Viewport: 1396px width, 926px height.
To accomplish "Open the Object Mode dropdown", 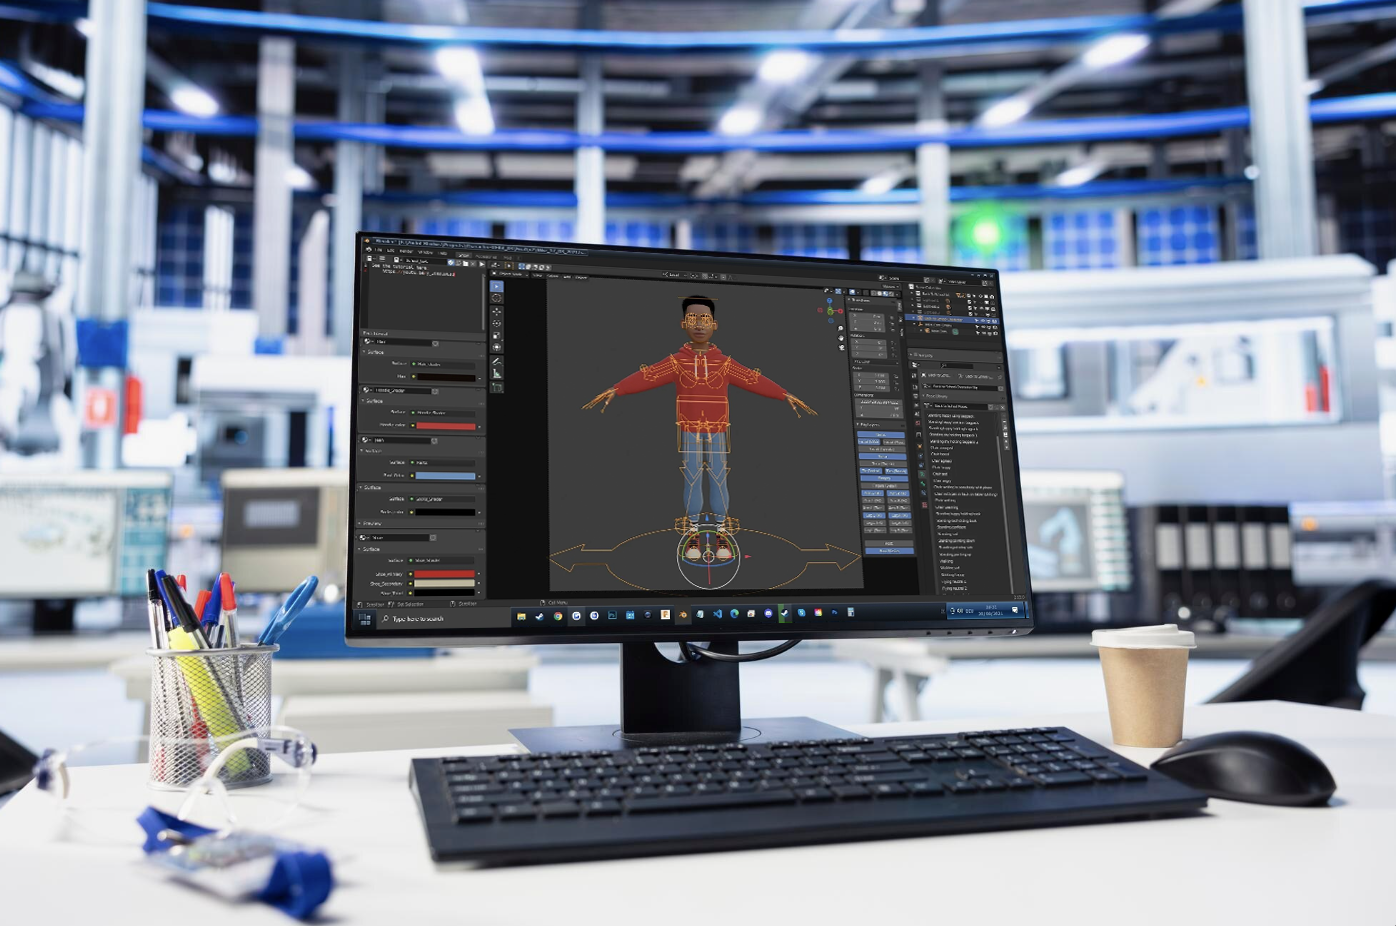I will click(x=510, y=274).
